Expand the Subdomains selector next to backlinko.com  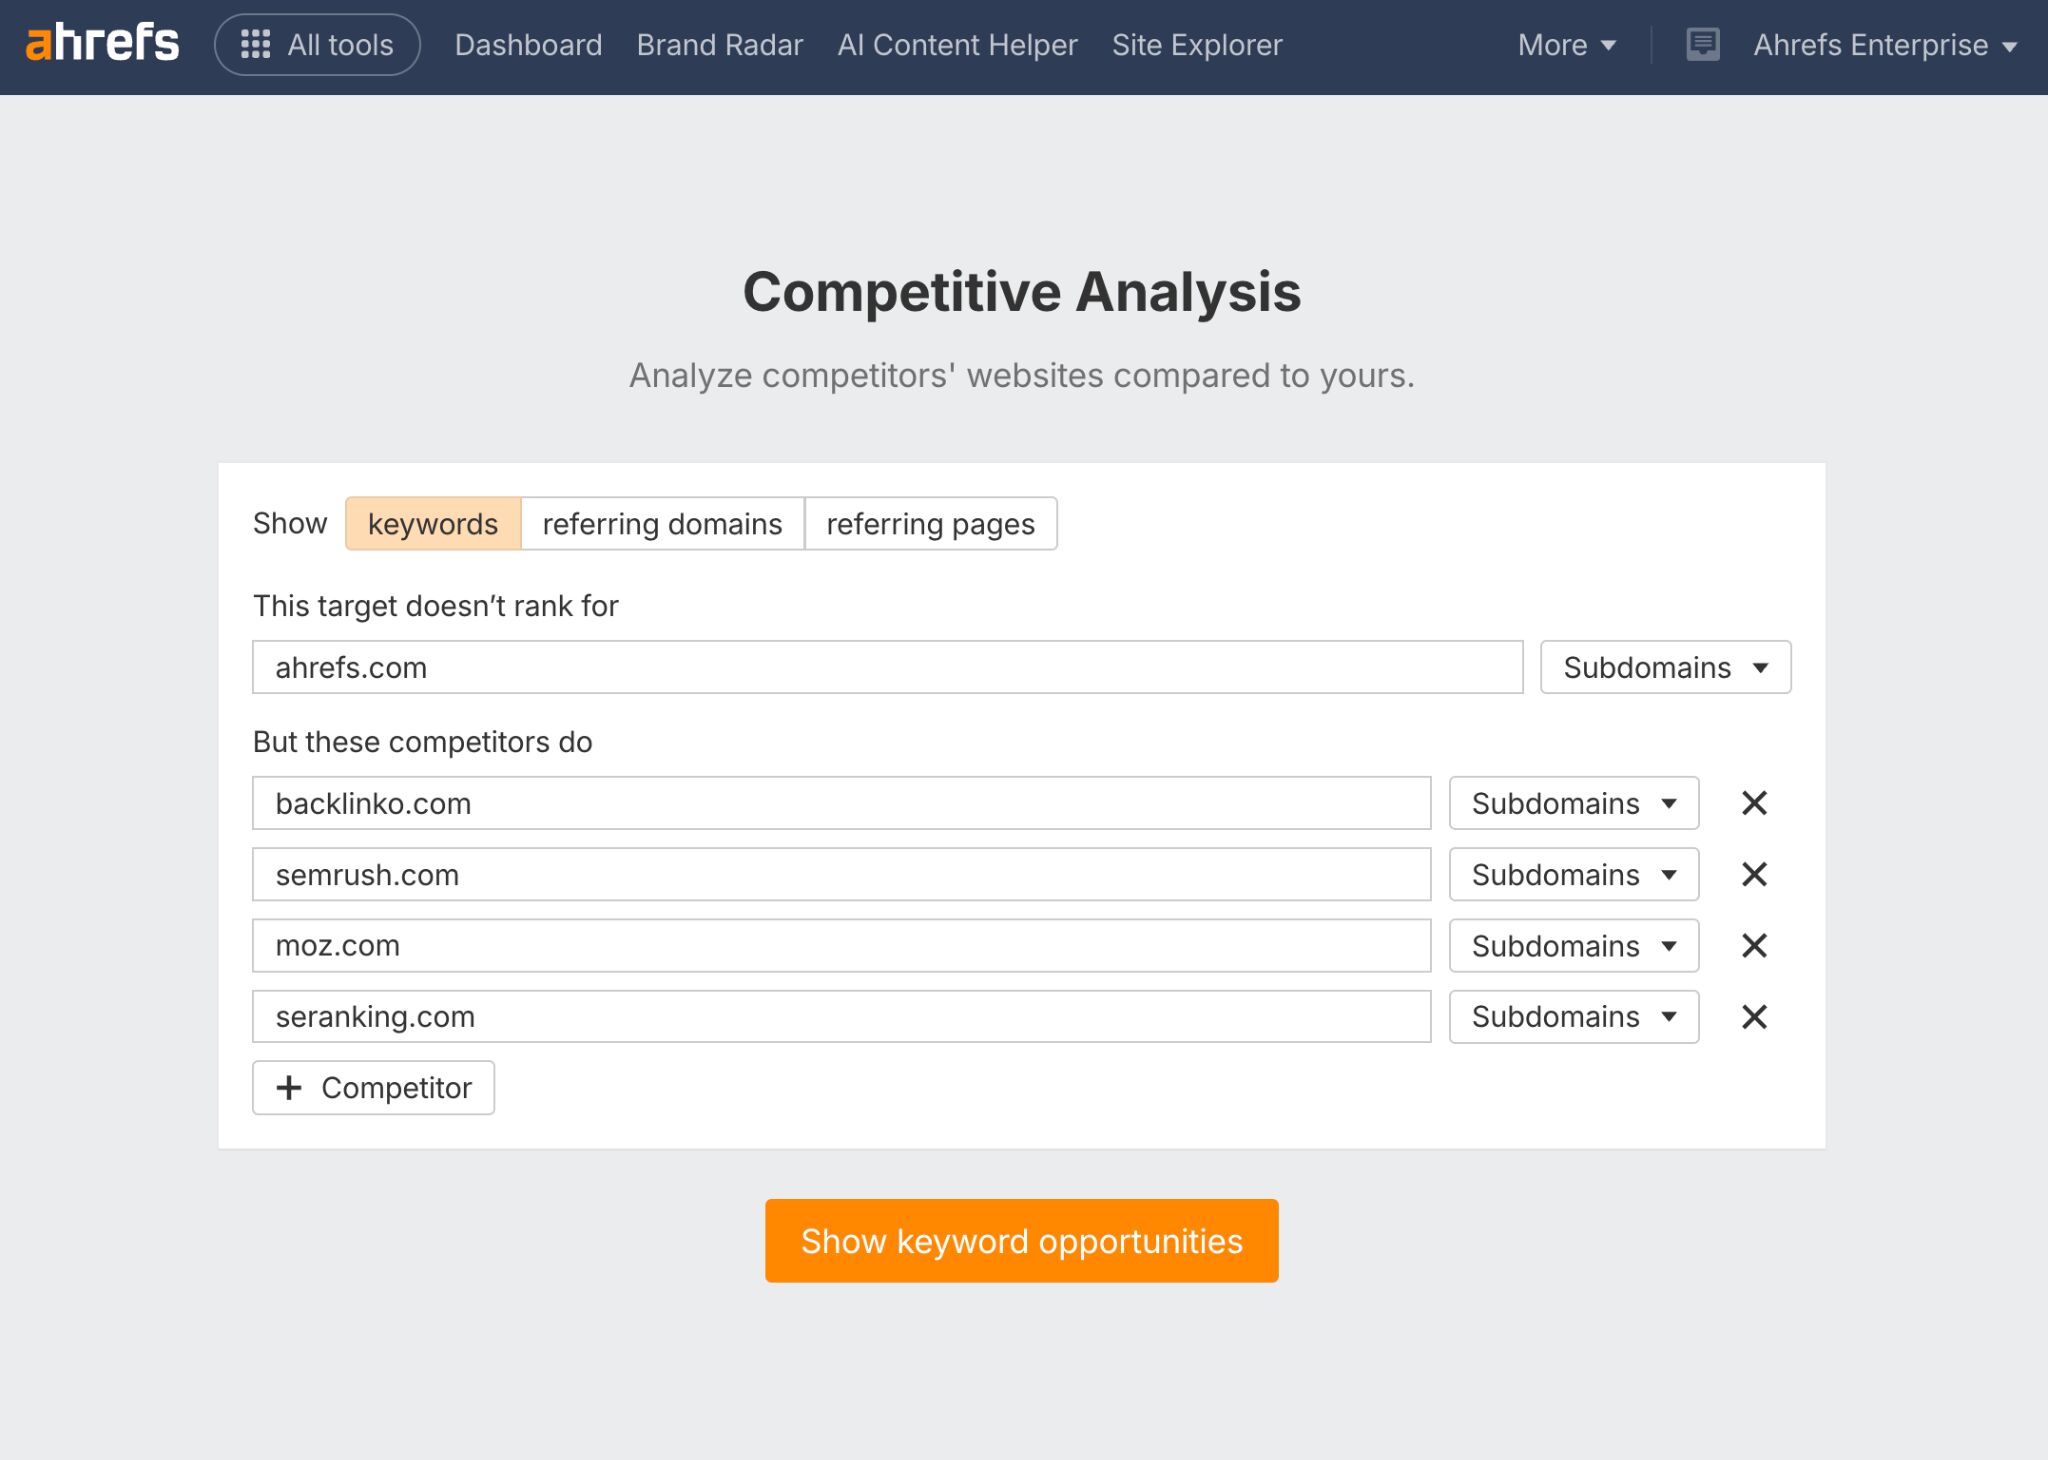[1573, 803]
